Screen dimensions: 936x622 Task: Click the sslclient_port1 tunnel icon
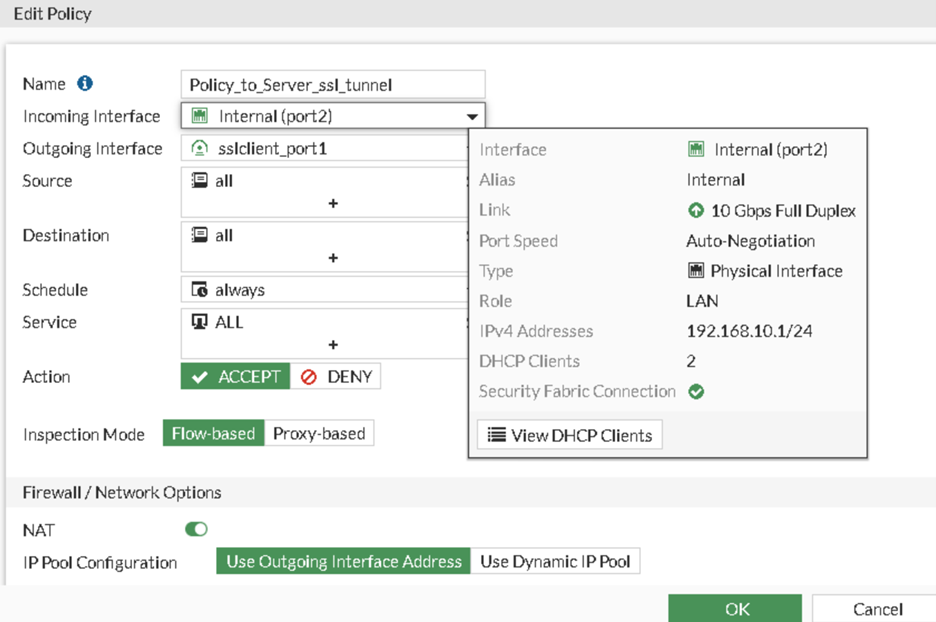click(x=199, y=149)
